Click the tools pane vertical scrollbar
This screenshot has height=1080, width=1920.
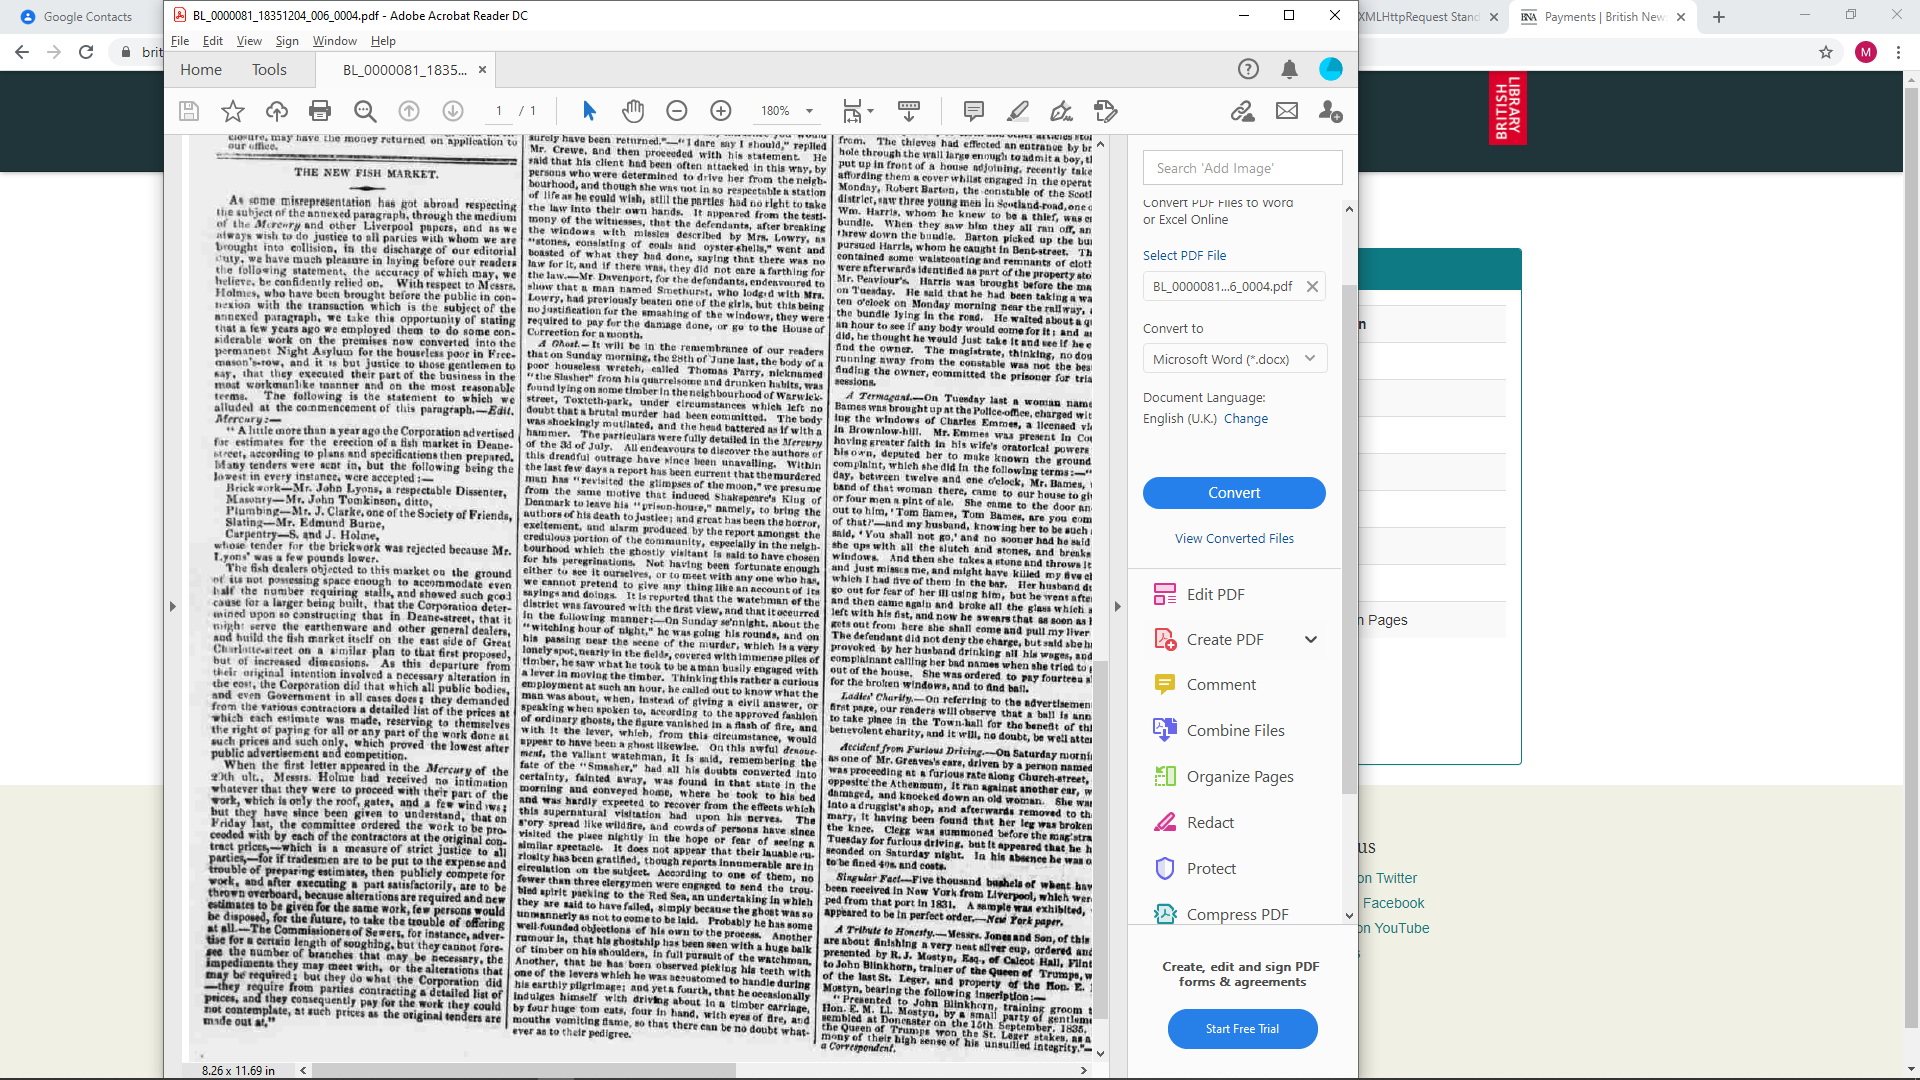[1349, 540]
